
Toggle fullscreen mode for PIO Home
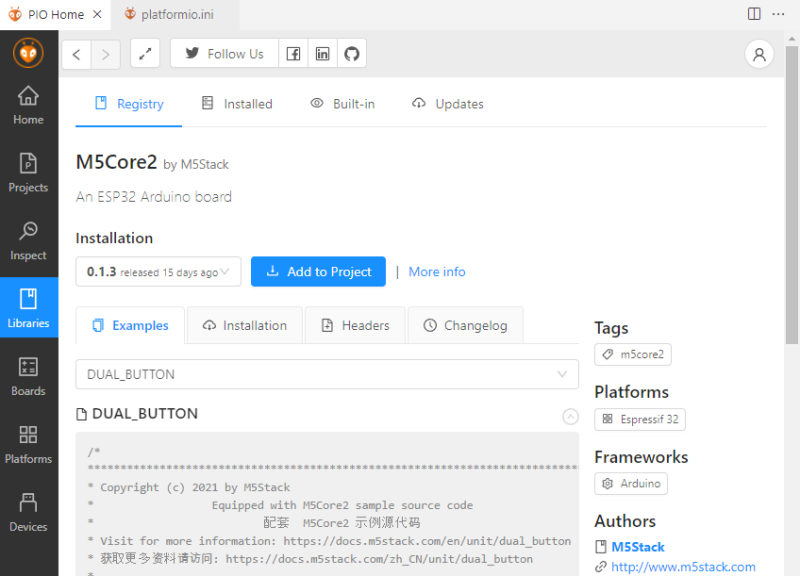pos(145,53)
